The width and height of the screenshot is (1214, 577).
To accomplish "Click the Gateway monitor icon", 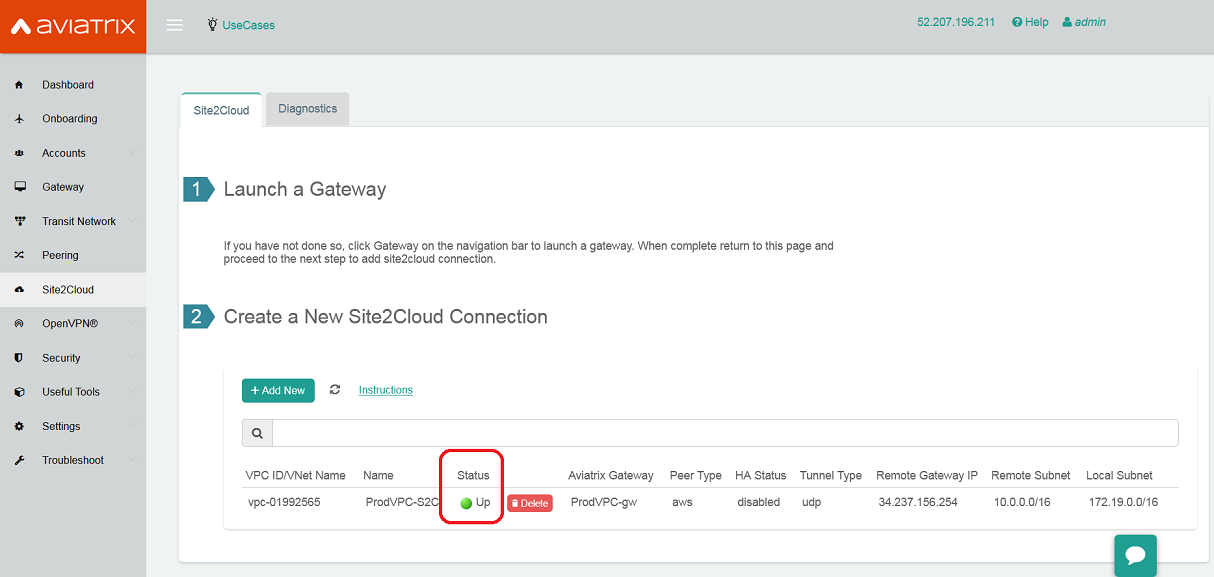I will click(19, 187).
